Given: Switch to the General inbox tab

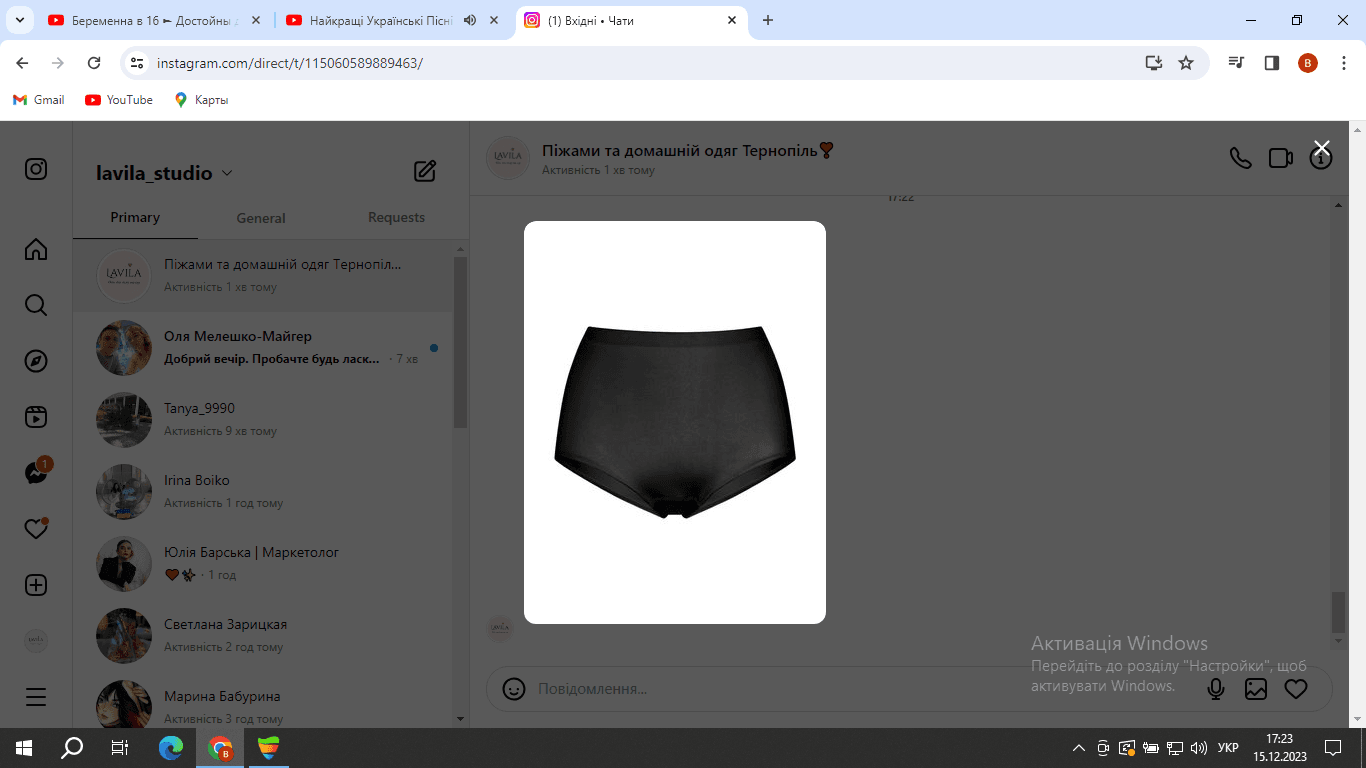Looking at the screenshot, I should coord(261,218).
